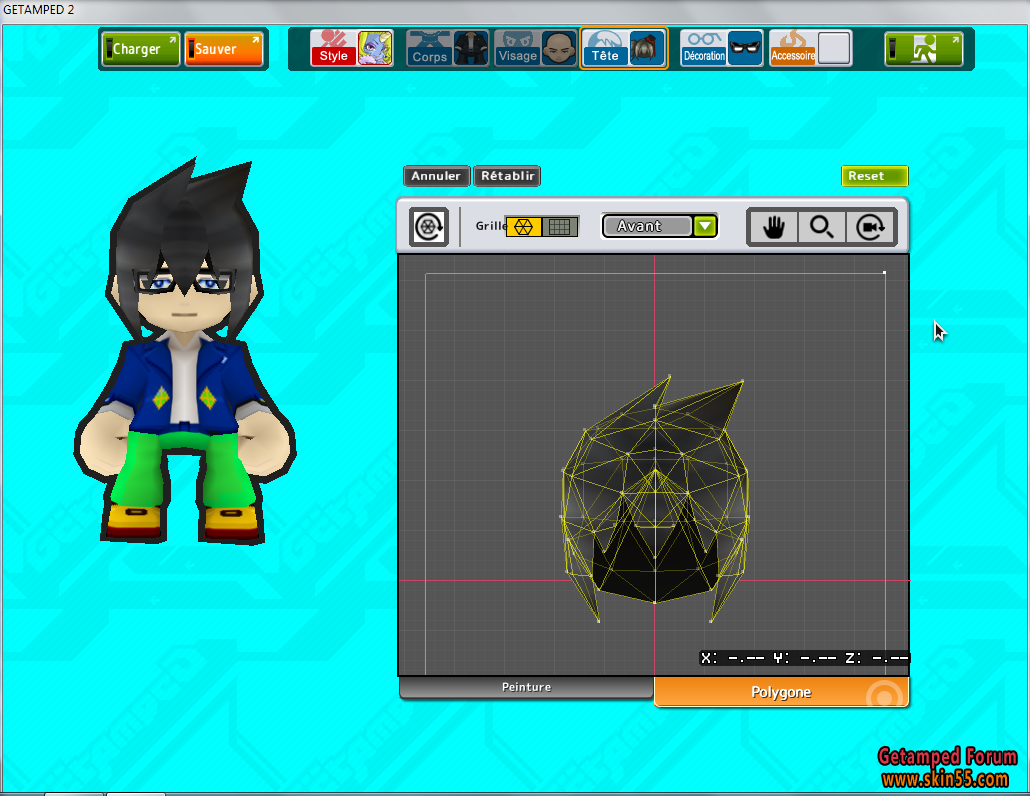Click the Sauver save button
Image resolution: width=1030 pixels, height=796 pixels.
click(x=223, y=49)
